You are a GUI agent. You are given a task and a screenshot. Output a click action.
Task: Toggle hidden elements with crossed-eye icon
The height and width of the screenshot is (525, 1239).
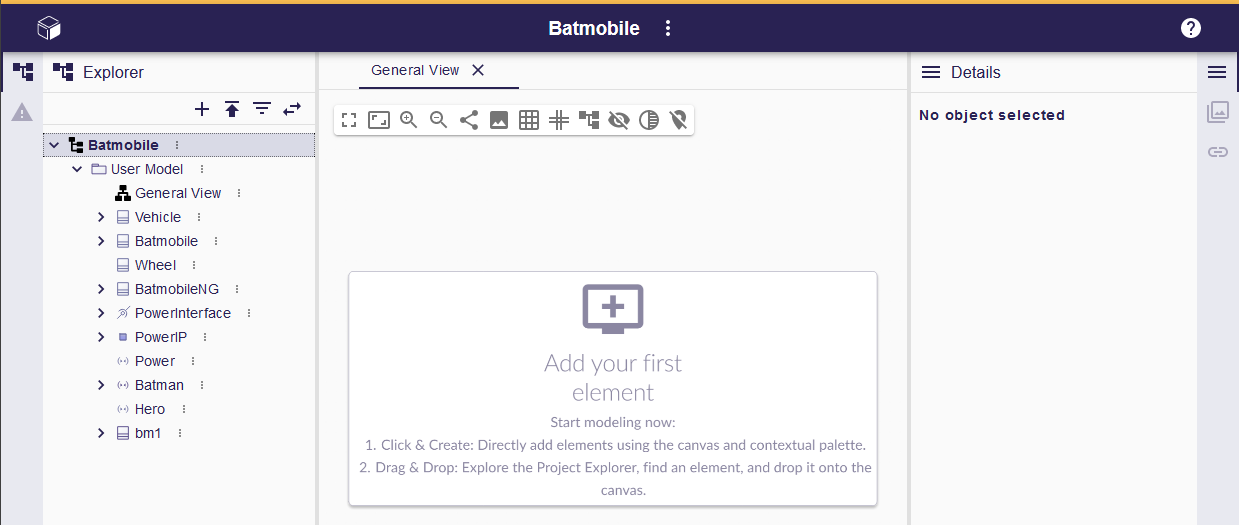(x=619, y=121)
